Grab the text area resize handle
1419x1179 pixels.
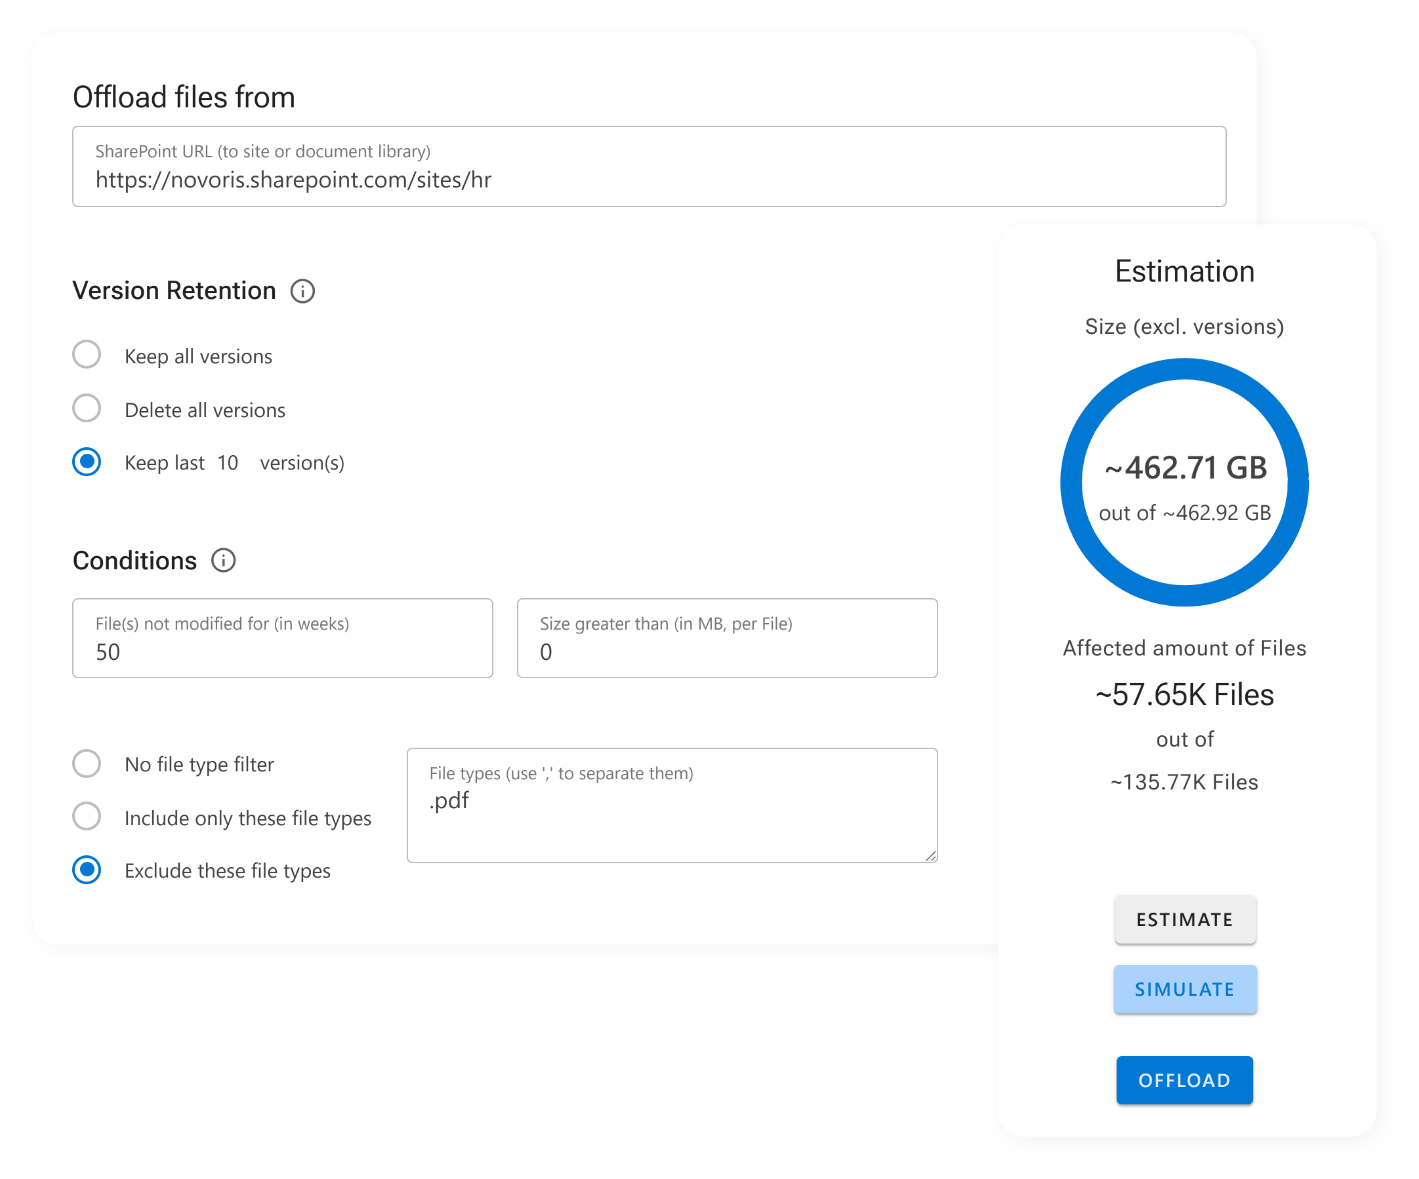coord(931,855)
